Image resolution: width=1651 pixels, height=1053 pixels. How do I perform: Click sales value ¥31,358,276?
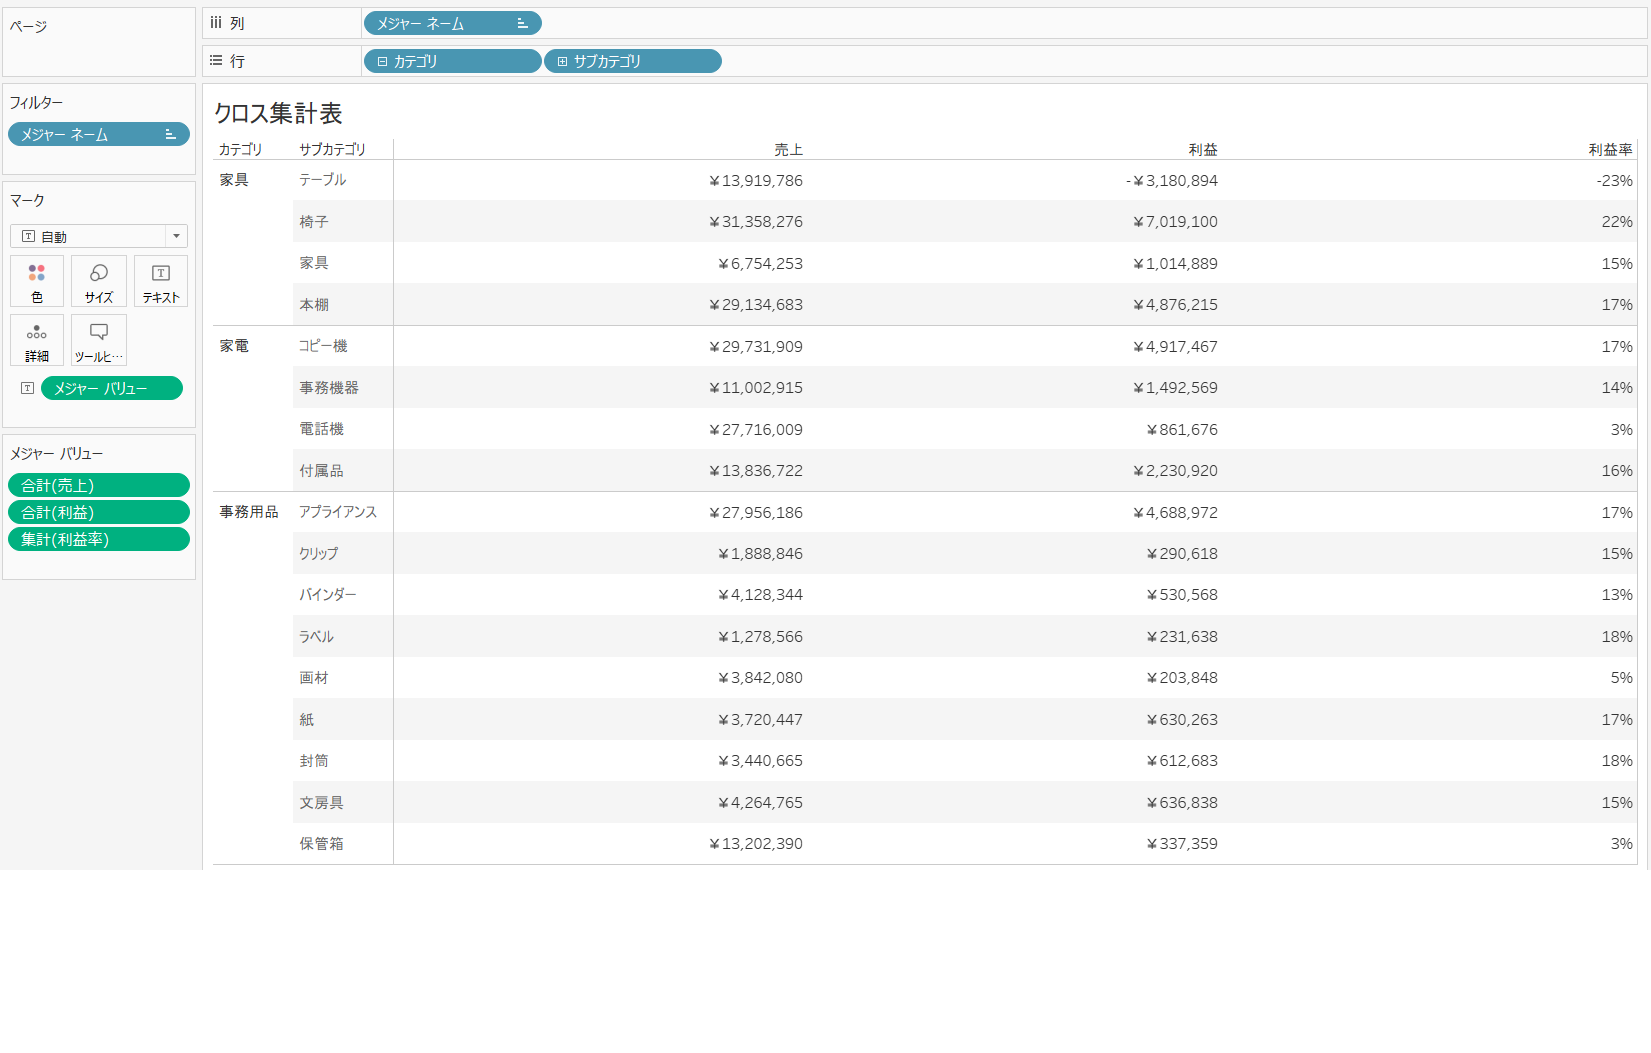(756, 222)
